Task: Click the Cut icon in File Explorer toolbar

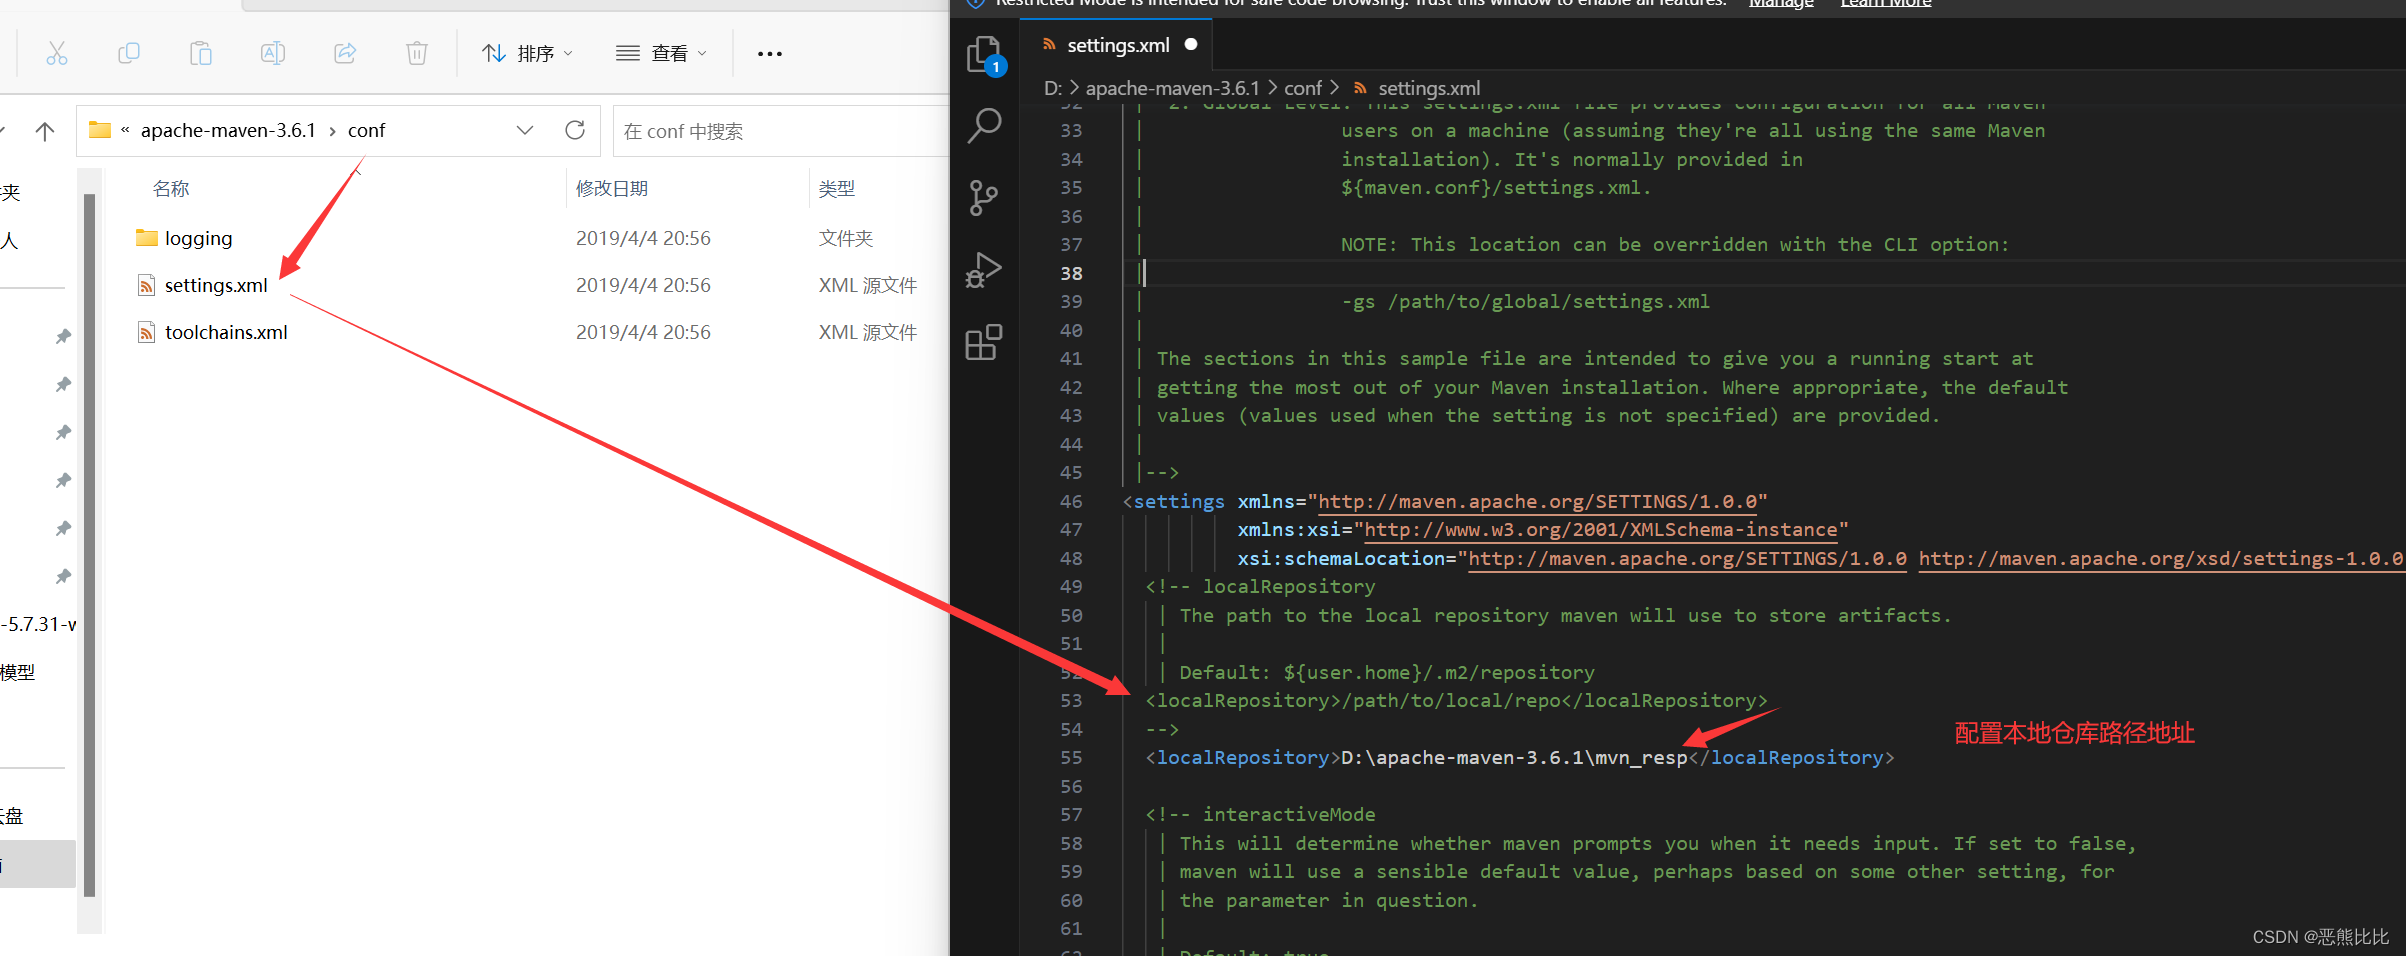Action: 57,53
